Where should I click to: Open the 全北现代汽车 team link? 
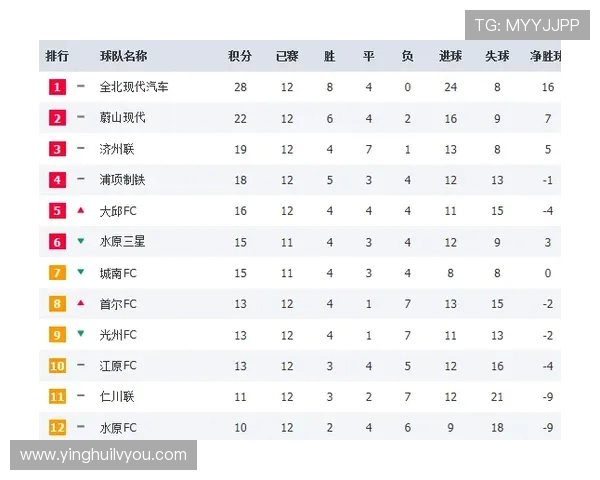tap(134, 87)
